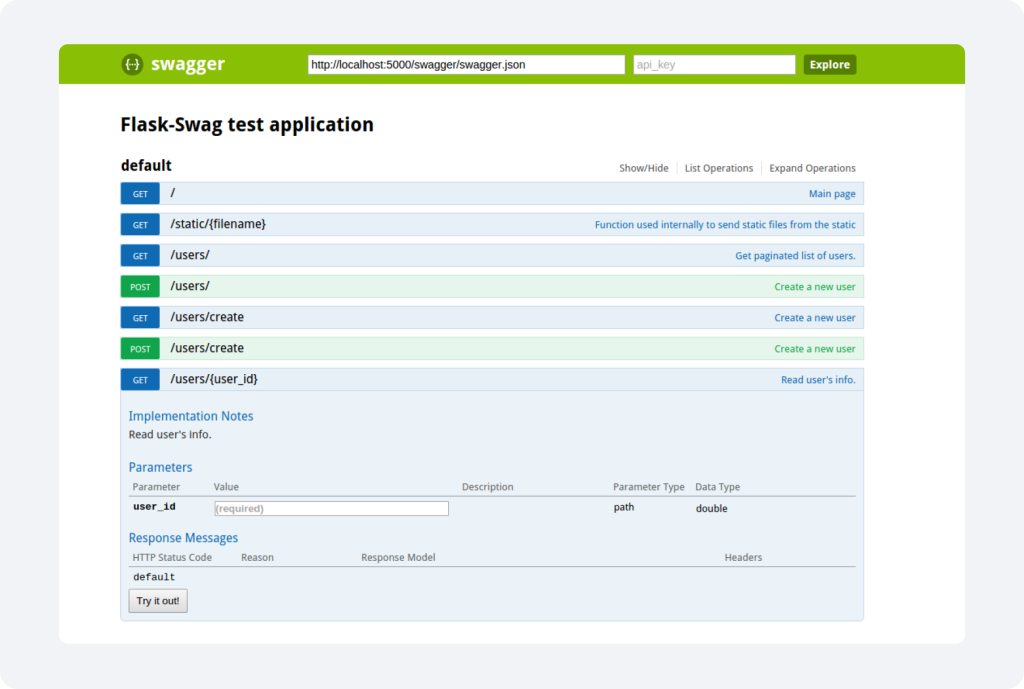Viewport: 1024px width, 689px height.
Task: Click Expand Operations link
Action: point(812,168)
